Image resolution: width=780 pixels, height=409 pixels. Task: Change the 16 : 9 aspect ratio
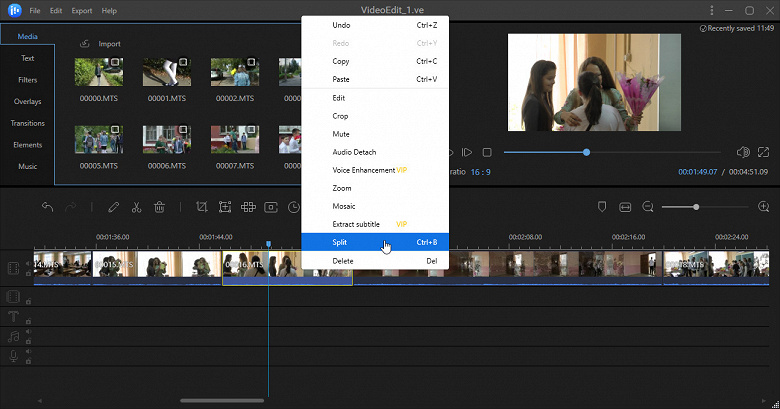pos(479,172)
